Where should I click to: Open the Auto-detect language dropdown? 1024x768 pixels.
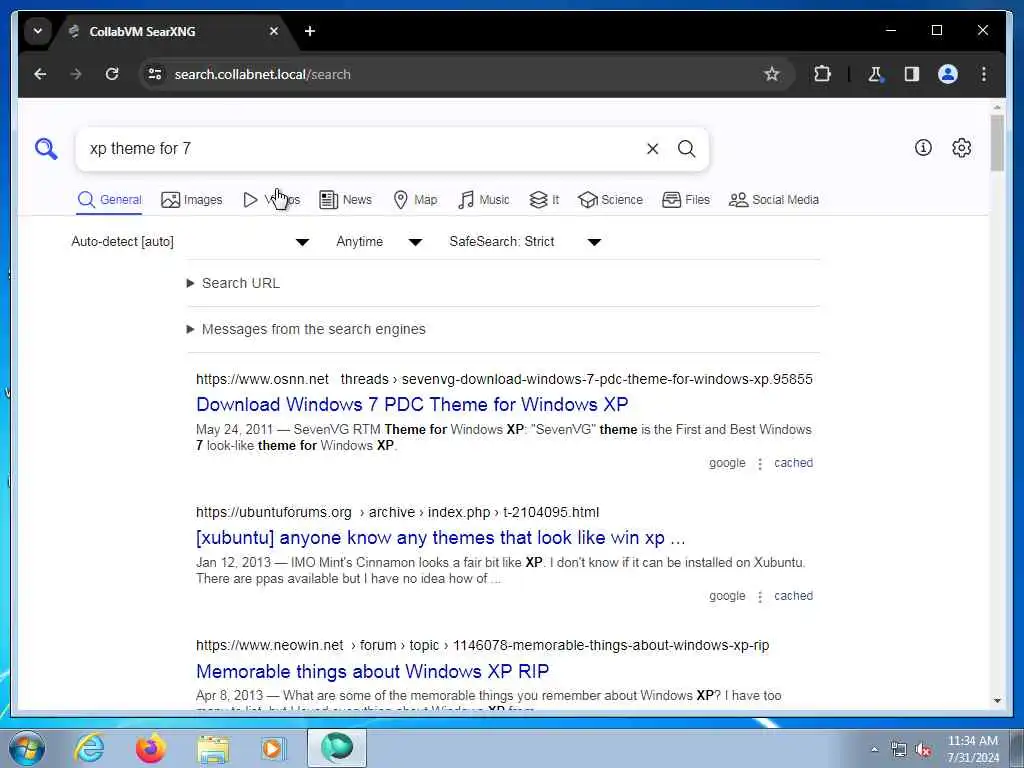189,242
